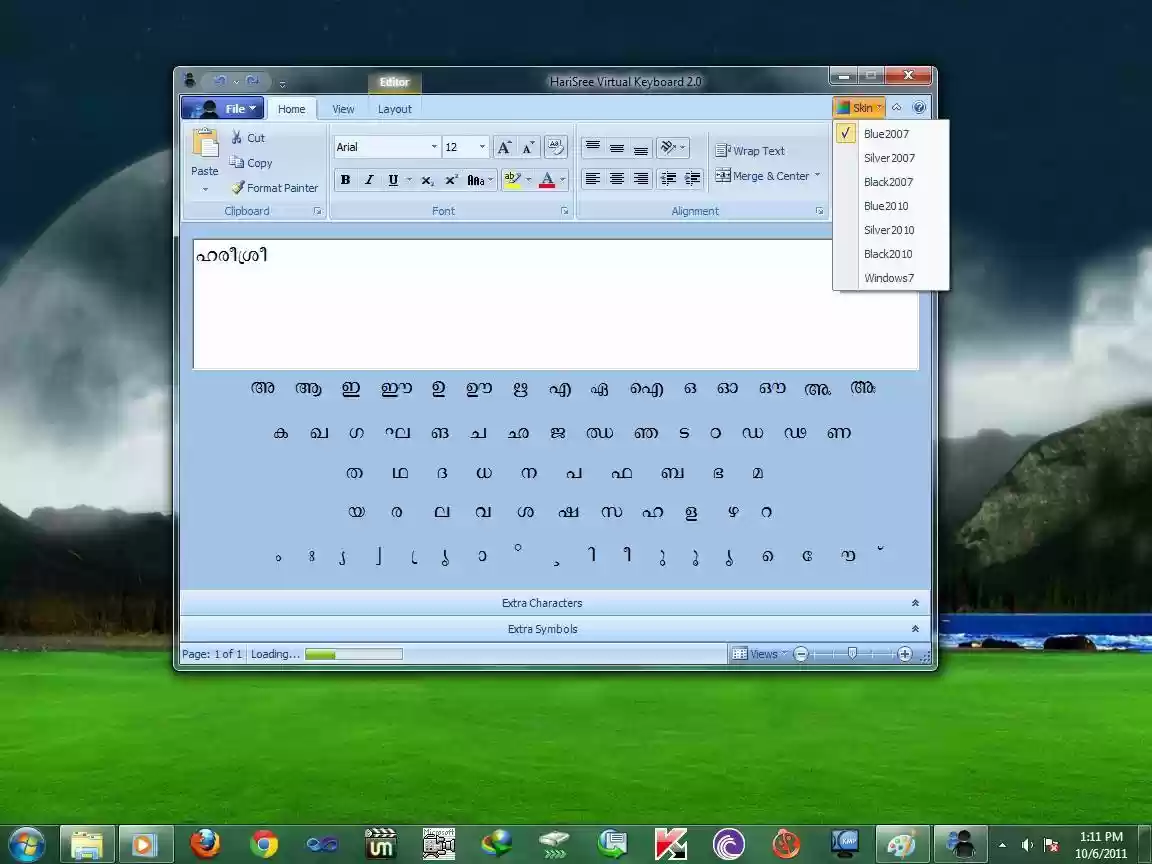The image size is (1152, 864).
Task: Open the Arial font family dropdown
Action: pyautogui.click(x=433, y=147)
